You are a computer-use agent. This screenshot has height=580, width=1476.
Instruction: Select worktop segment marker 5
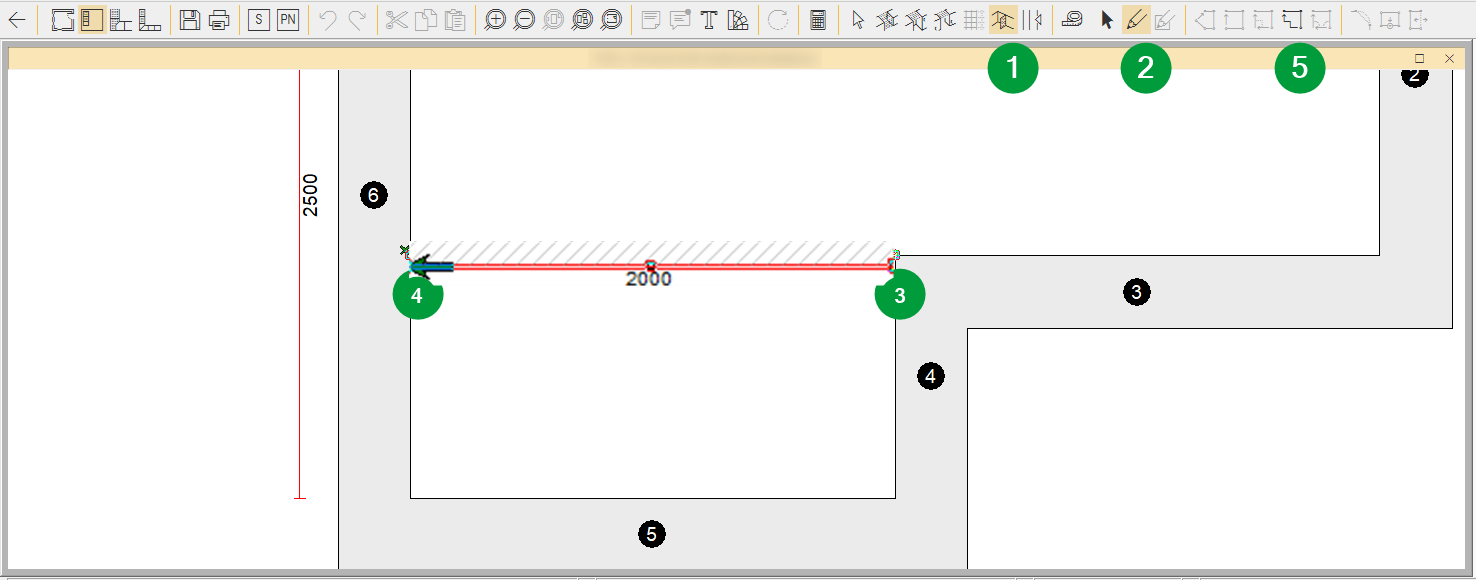[x=651, y=534]
